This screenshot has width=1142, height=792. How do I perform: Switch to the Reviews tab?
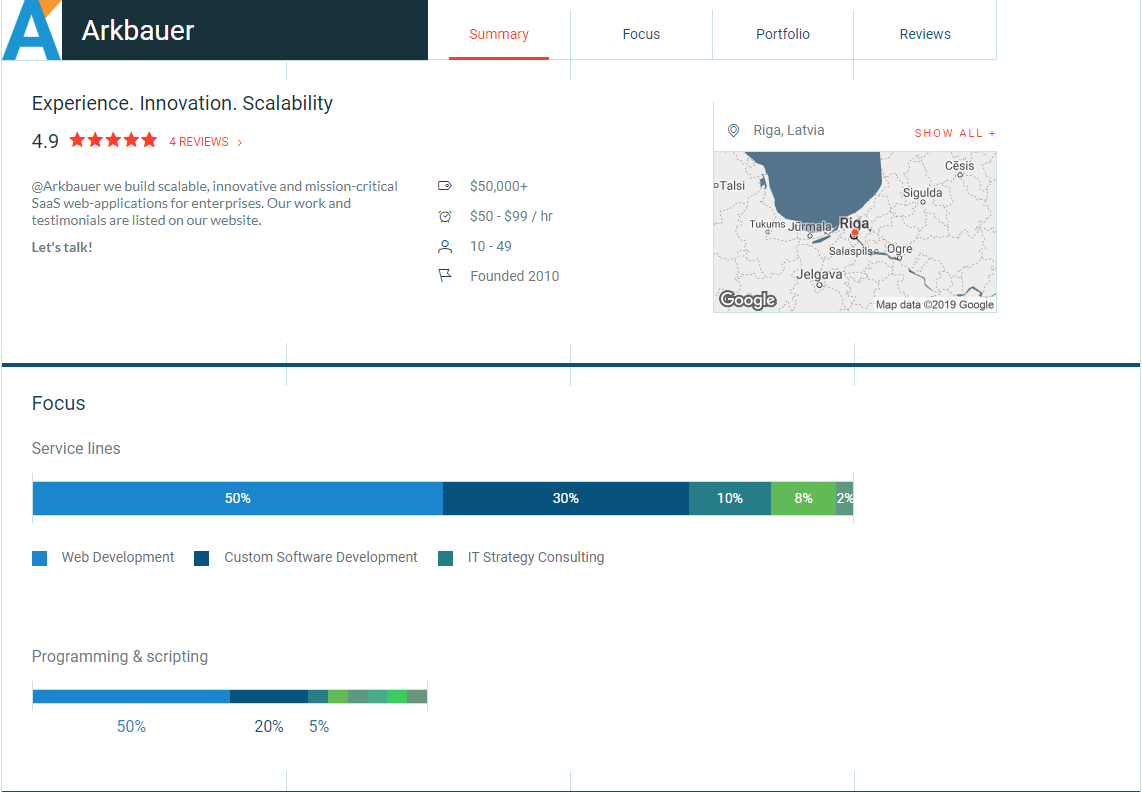point(925,34)
